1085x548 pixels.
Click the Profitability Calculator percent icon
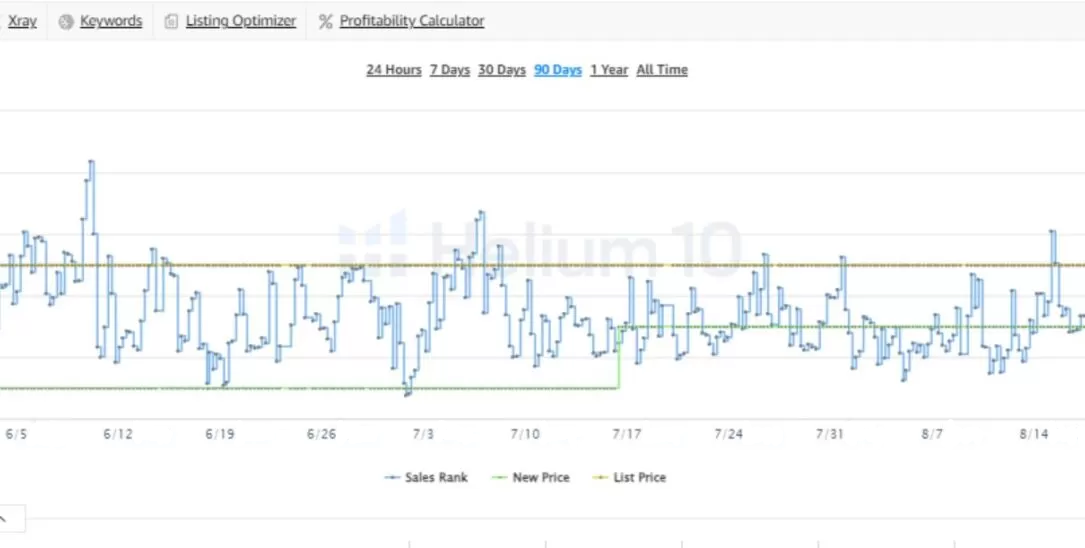tap(325, 21)
